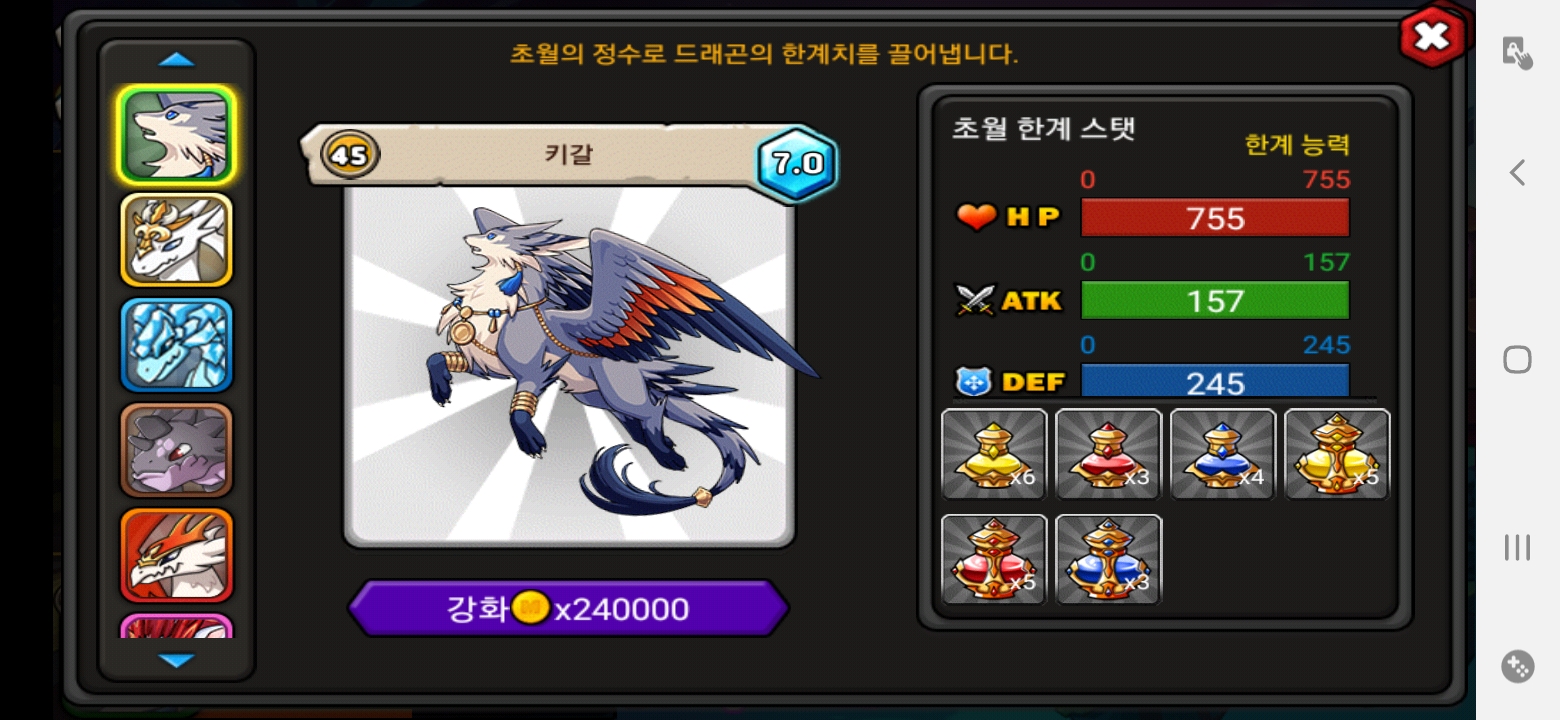The image size is (1560, 720).
Task: Select the large ornate yellow potion x5
Action: (x=1337, y=454)
